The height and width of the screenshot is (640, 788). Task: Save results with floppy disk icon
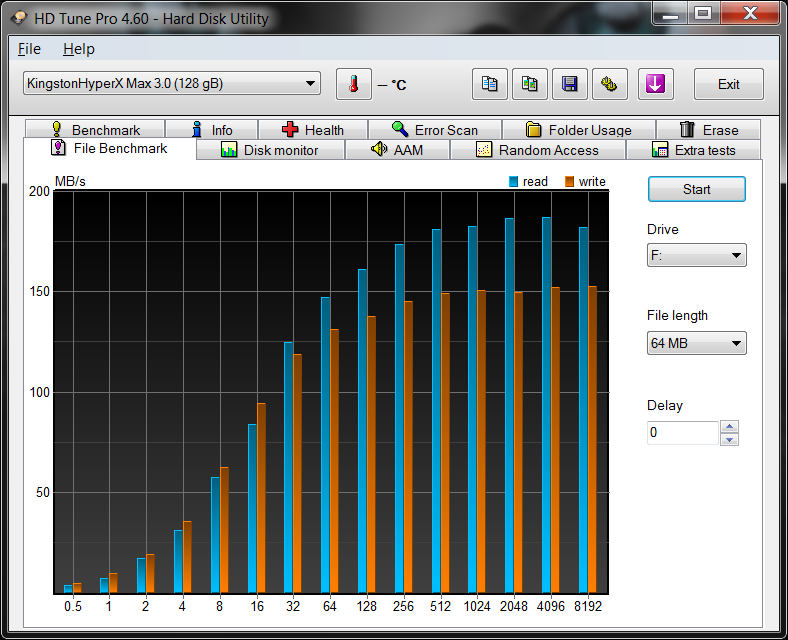coord(570,84)
